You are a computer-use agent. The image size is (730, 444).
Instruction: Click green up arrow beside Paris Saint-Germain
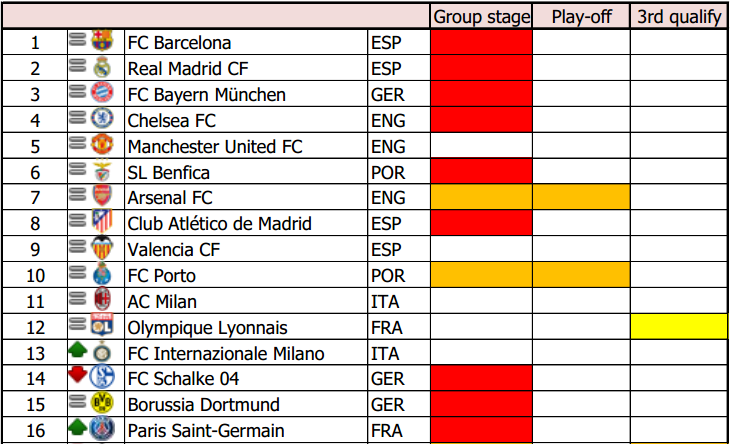click(x=79, y=430)
